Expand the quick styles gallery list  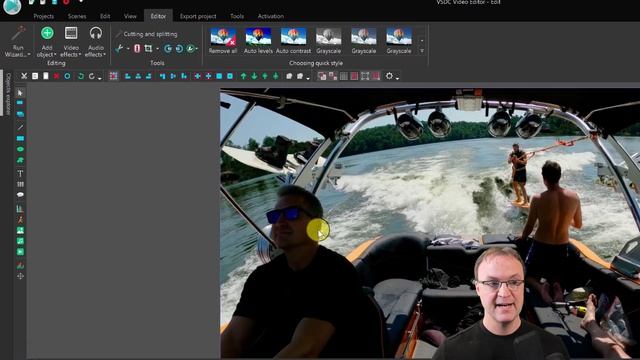(422, 51)
